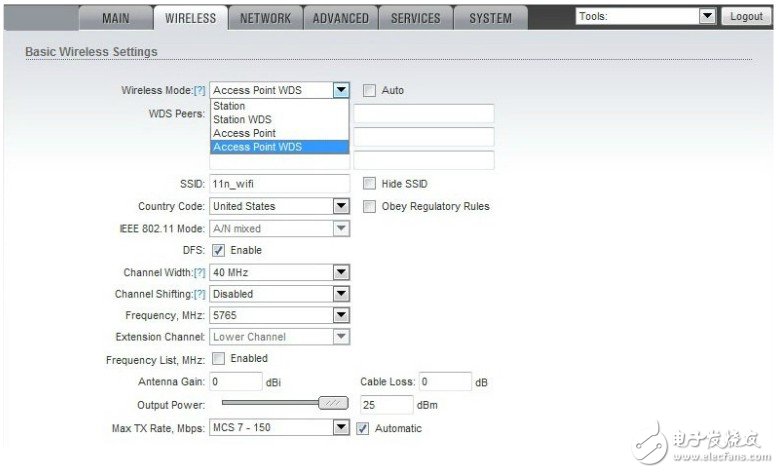The height and width of the screenshot is (473, 779).
Task: Toggle the Hide SSID checkbox
Action: coord(369,184)
